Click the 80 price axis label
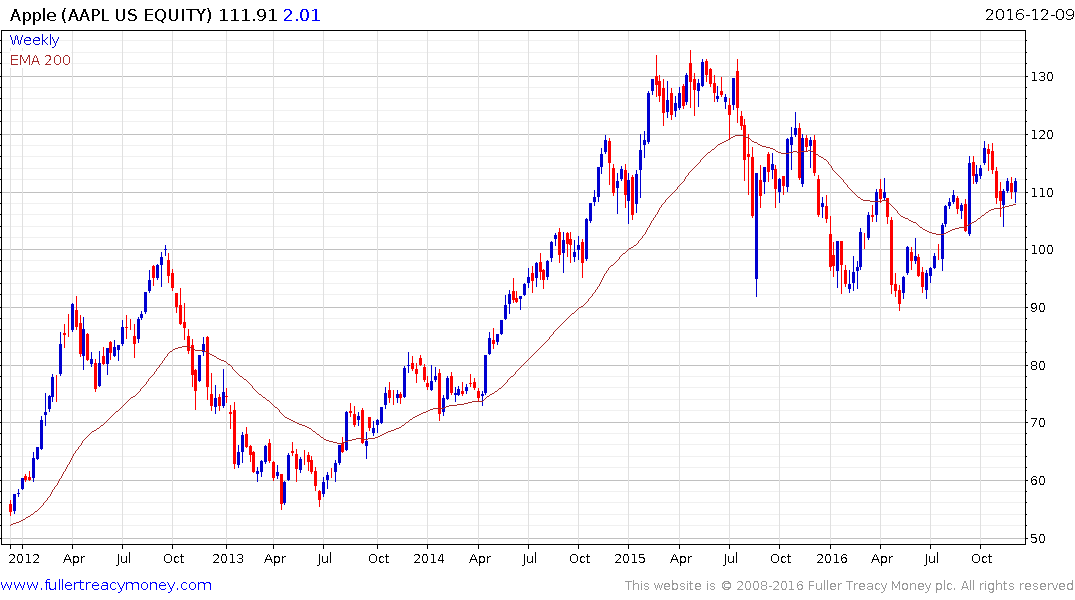This screenshot has width=1075, height=600. pos(1038,365)
